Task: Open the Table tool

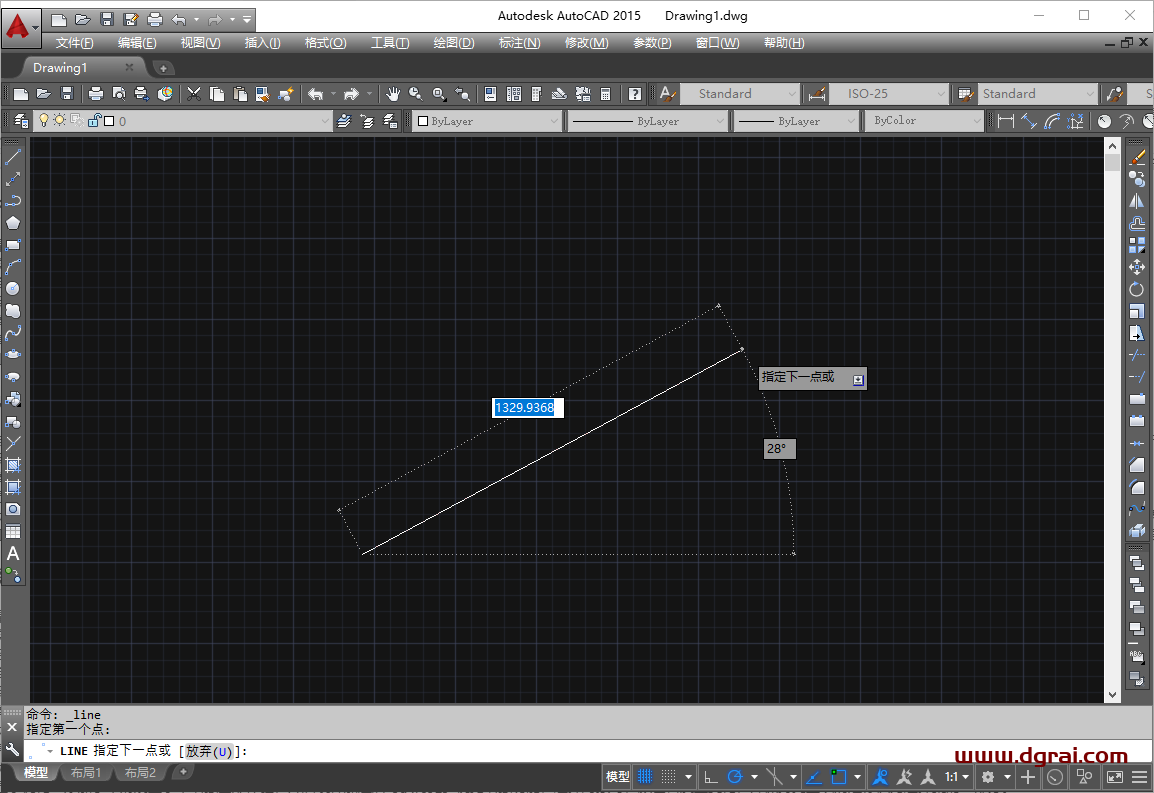Action: click(13, 531)
